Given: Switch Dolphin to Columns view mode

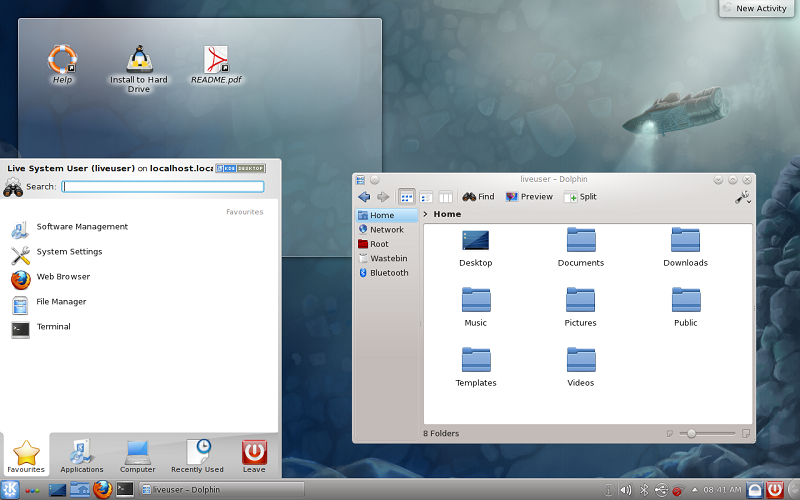Looking at the screenshot, I should 445,197.
